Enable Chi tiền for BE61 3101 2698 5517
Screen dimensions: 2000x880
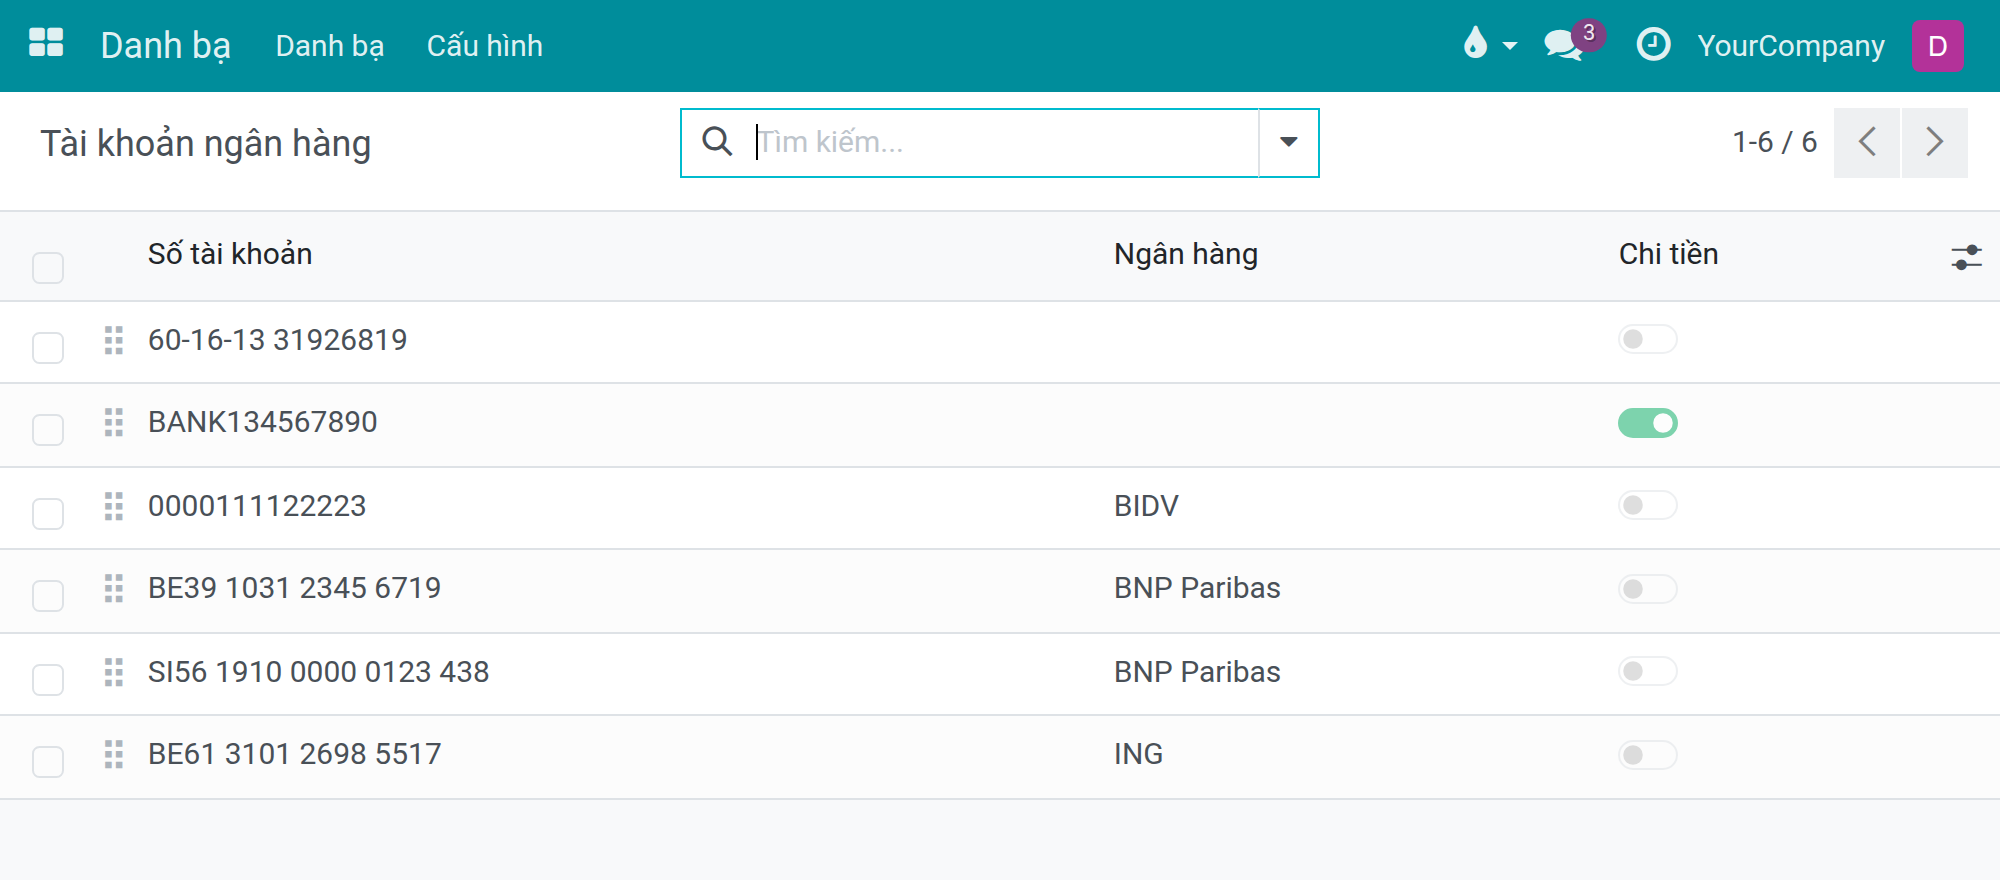[1648, 755]
